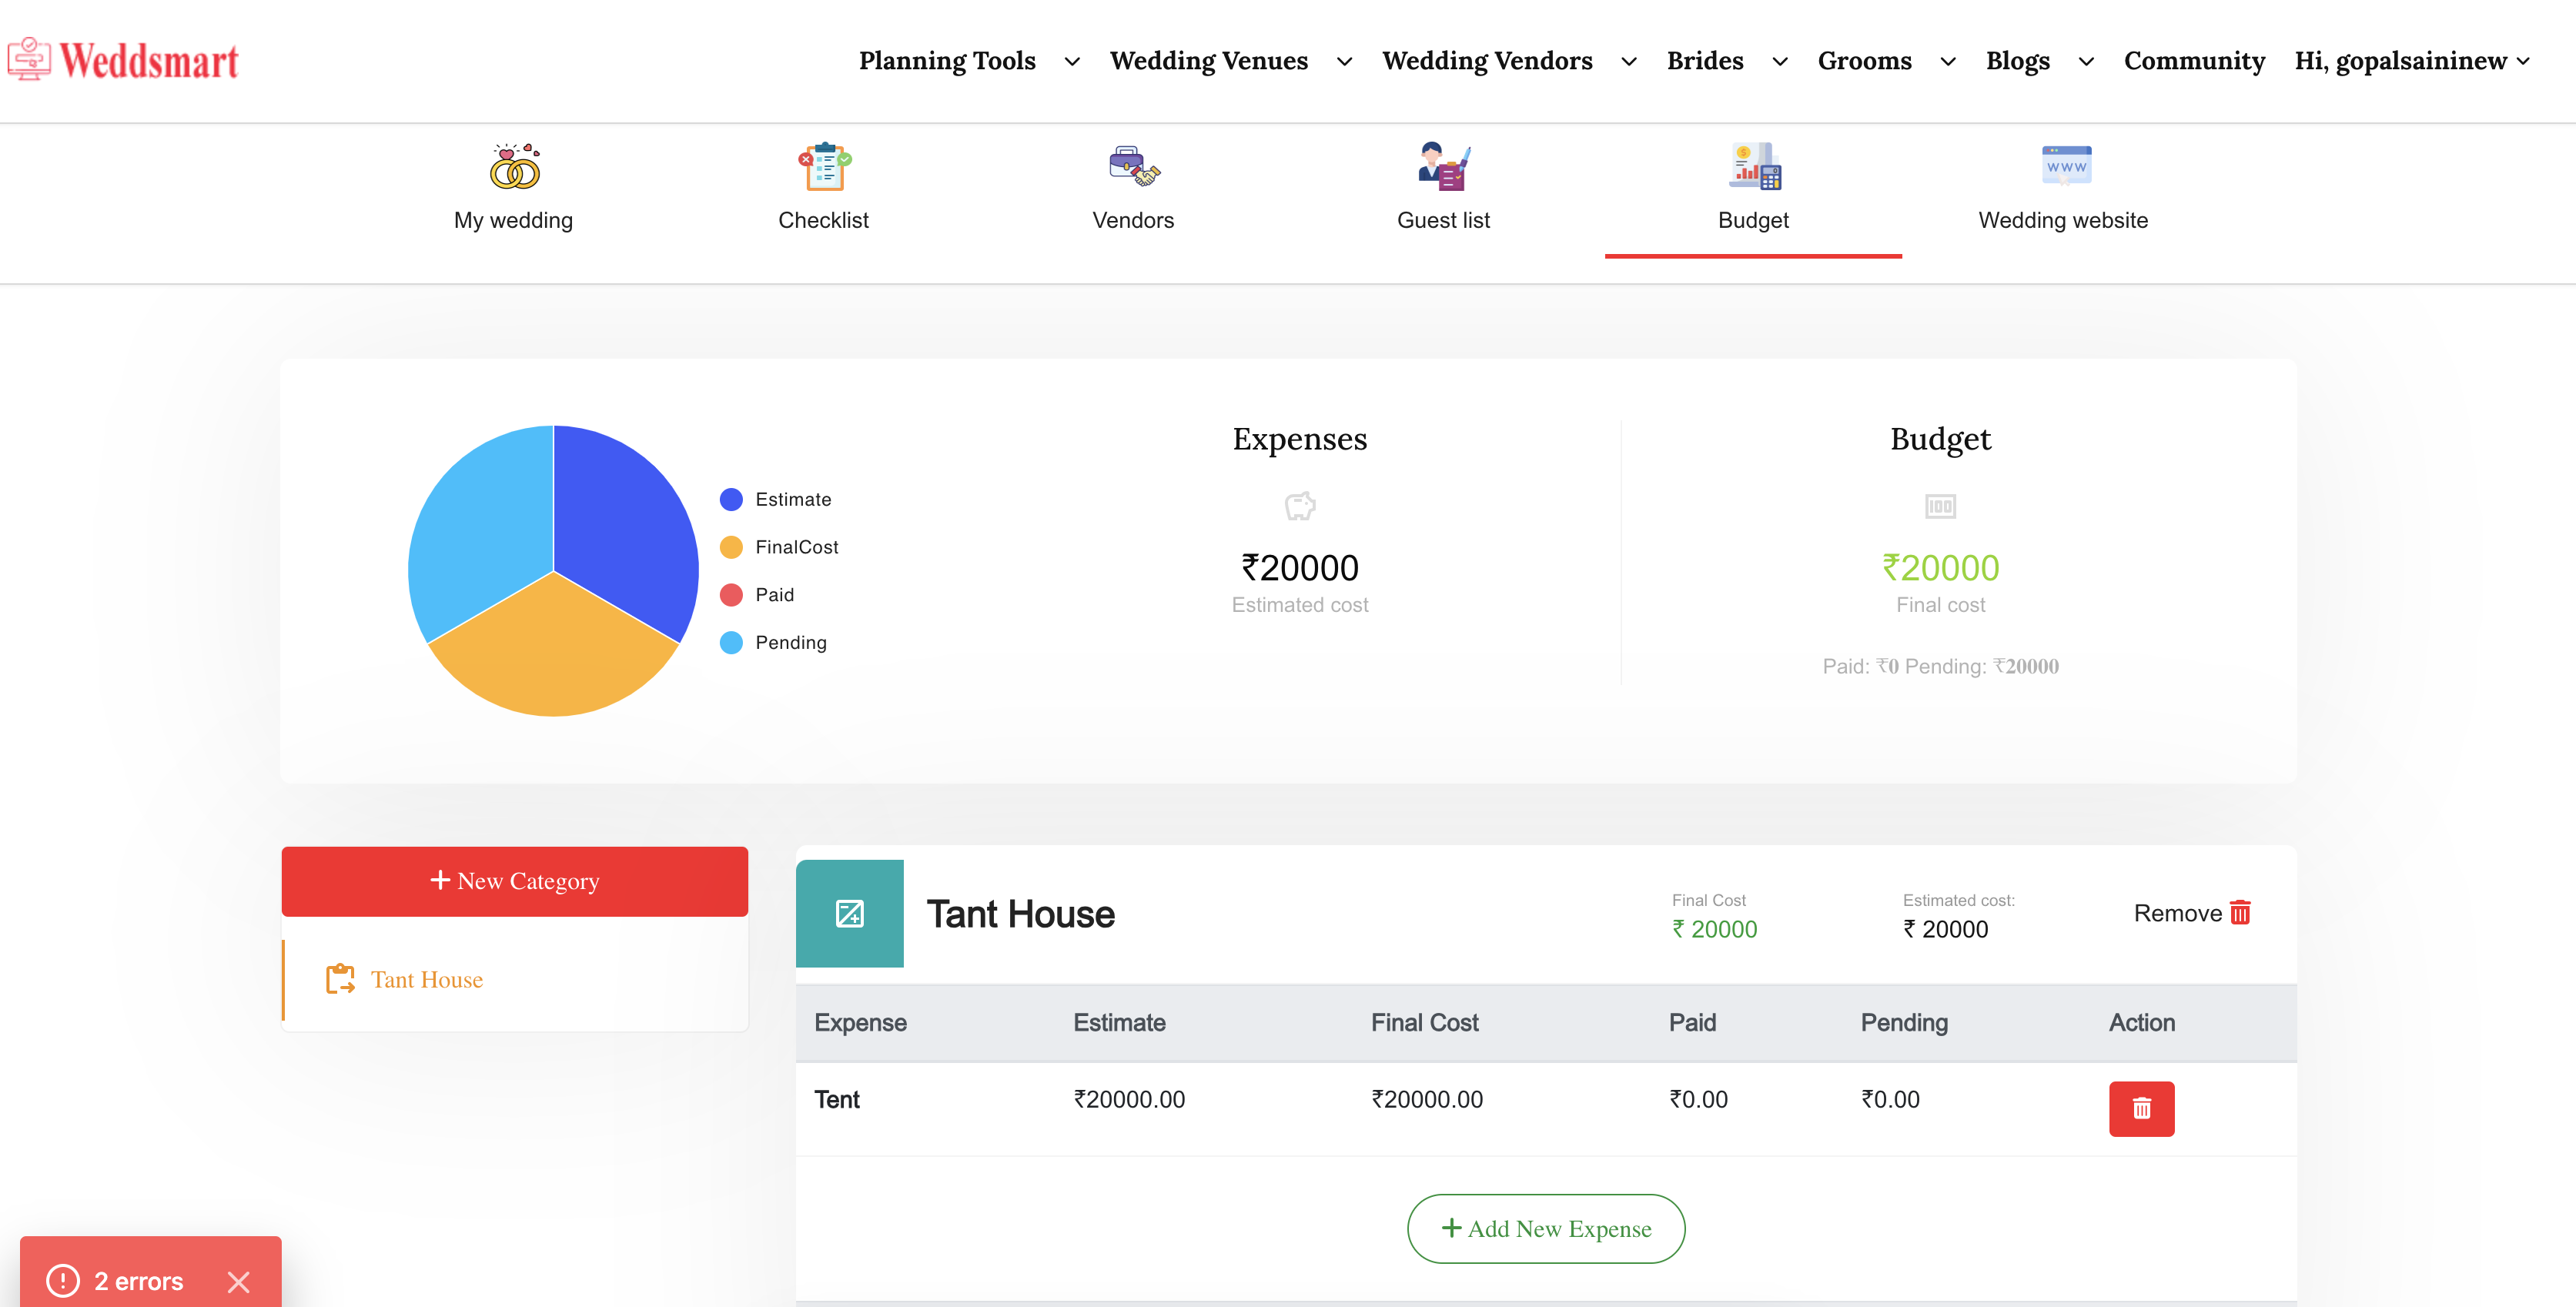Dismiss the 2 errors notification

pos(238,1281)
